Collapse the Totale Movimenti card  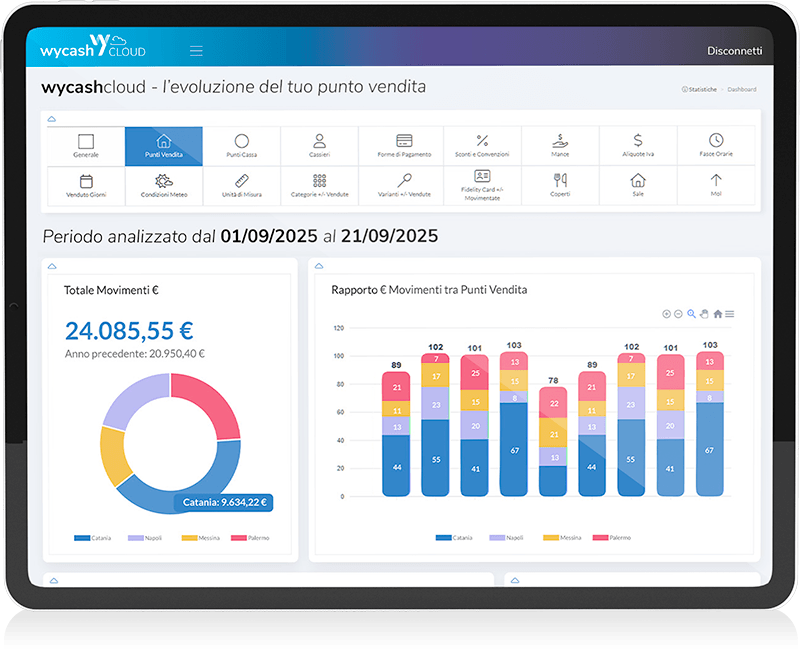(52, 266)
